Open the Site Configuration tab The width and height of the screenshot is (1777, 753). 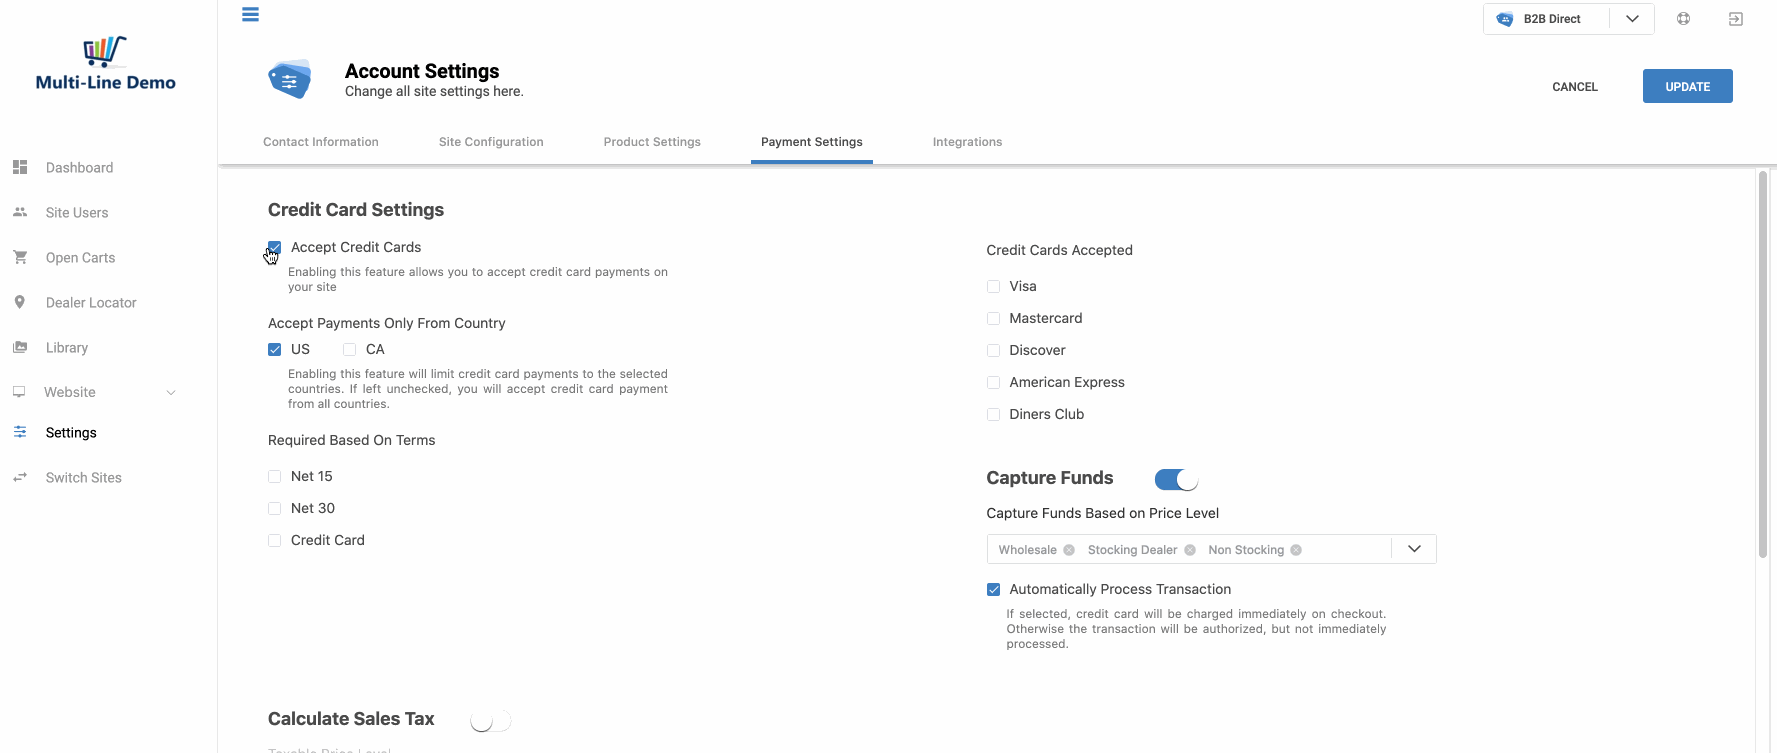point(491,142)
